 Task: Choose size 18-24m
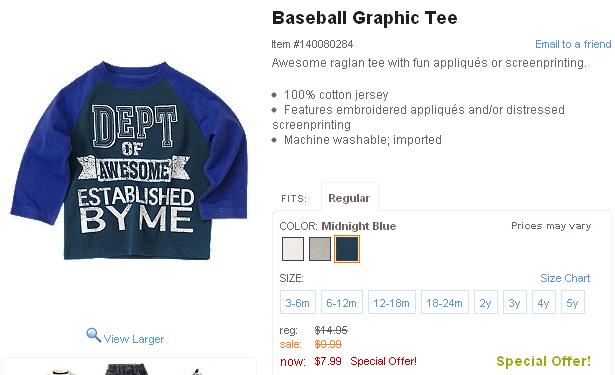(x=445, y=302)
